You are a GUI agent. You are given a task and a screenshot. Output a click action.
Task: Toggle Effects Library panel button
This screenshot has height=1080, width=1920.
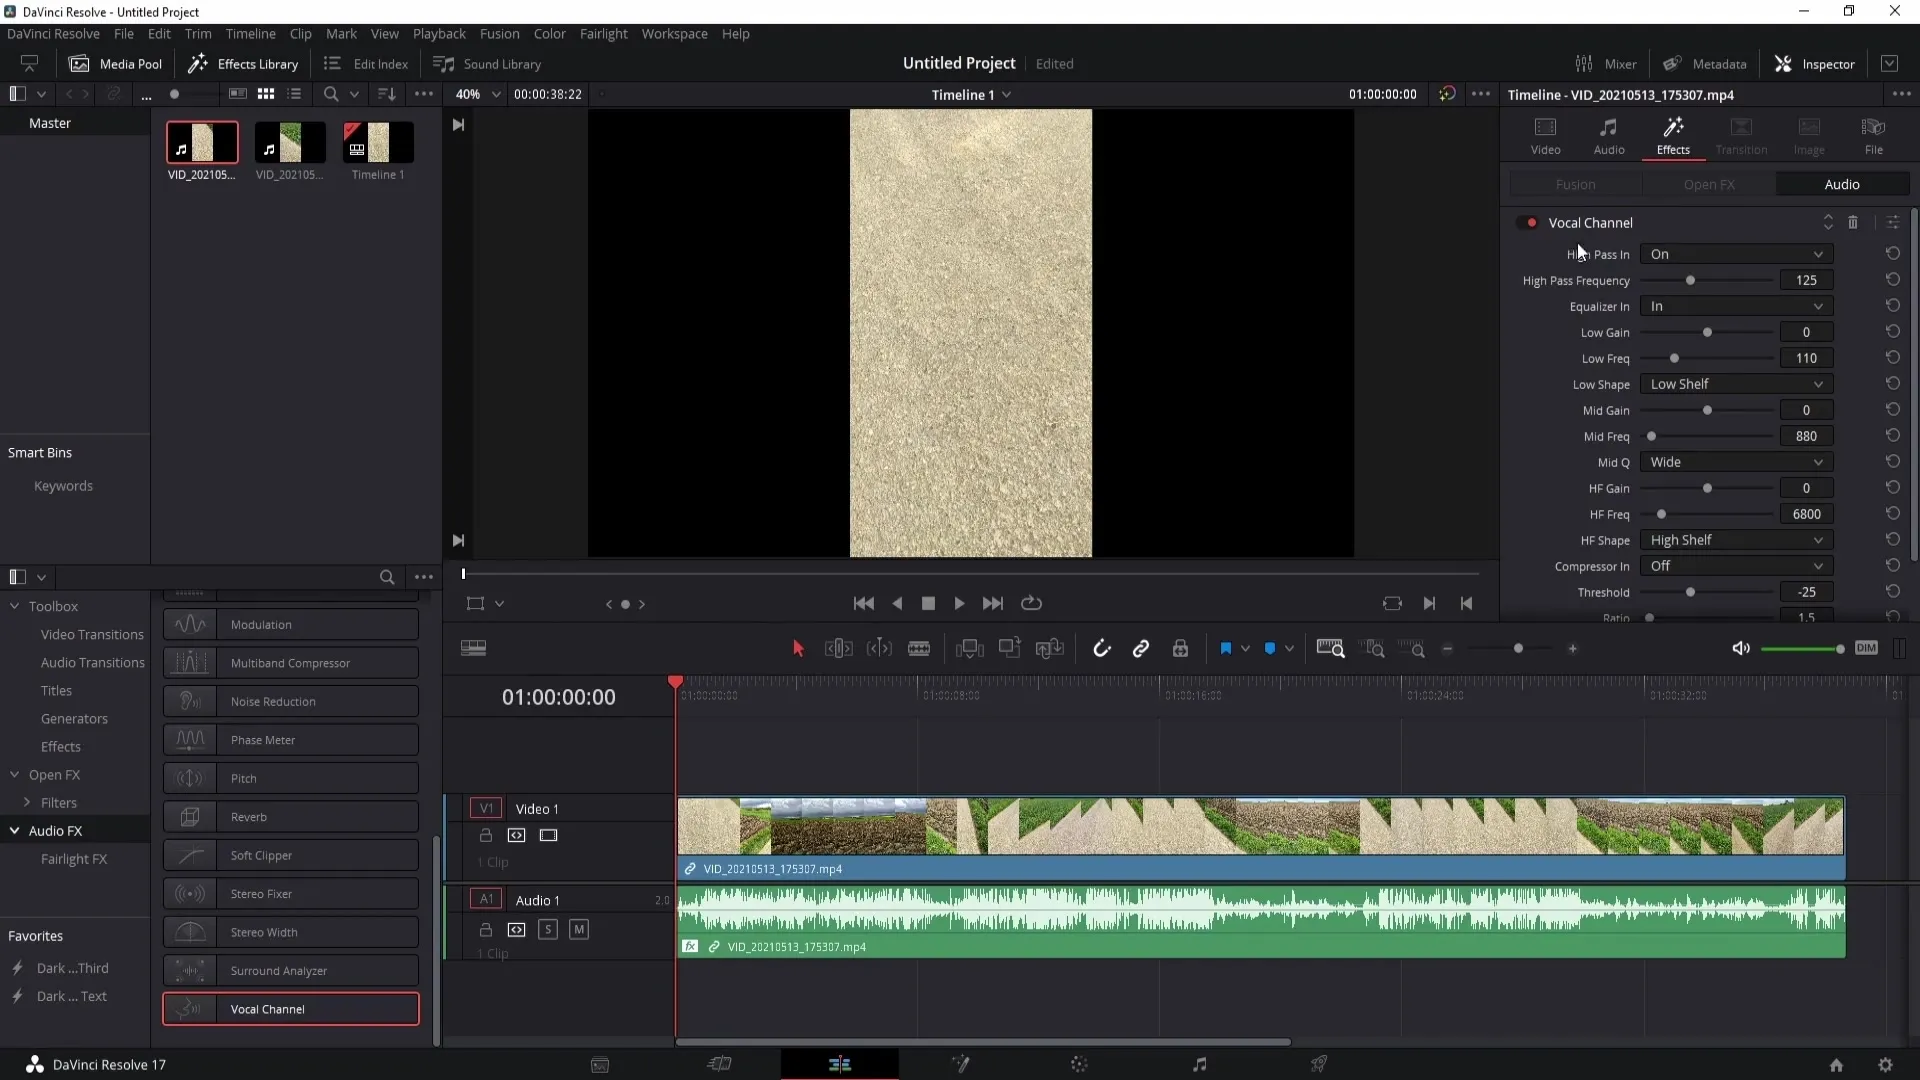point(243,63)
